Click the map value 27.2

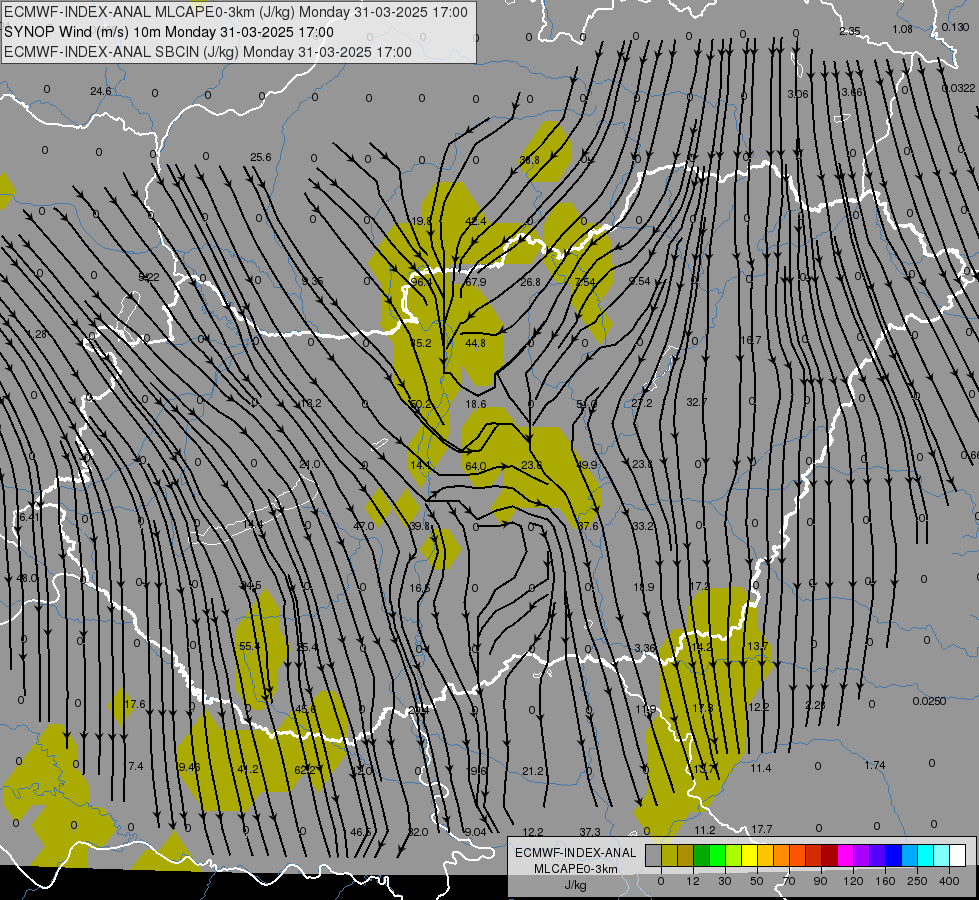641,403
